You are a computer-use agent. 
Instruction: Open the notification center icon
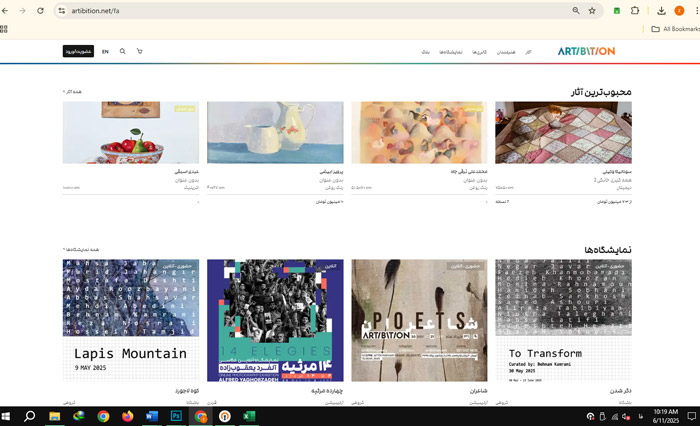pos(692,417)
